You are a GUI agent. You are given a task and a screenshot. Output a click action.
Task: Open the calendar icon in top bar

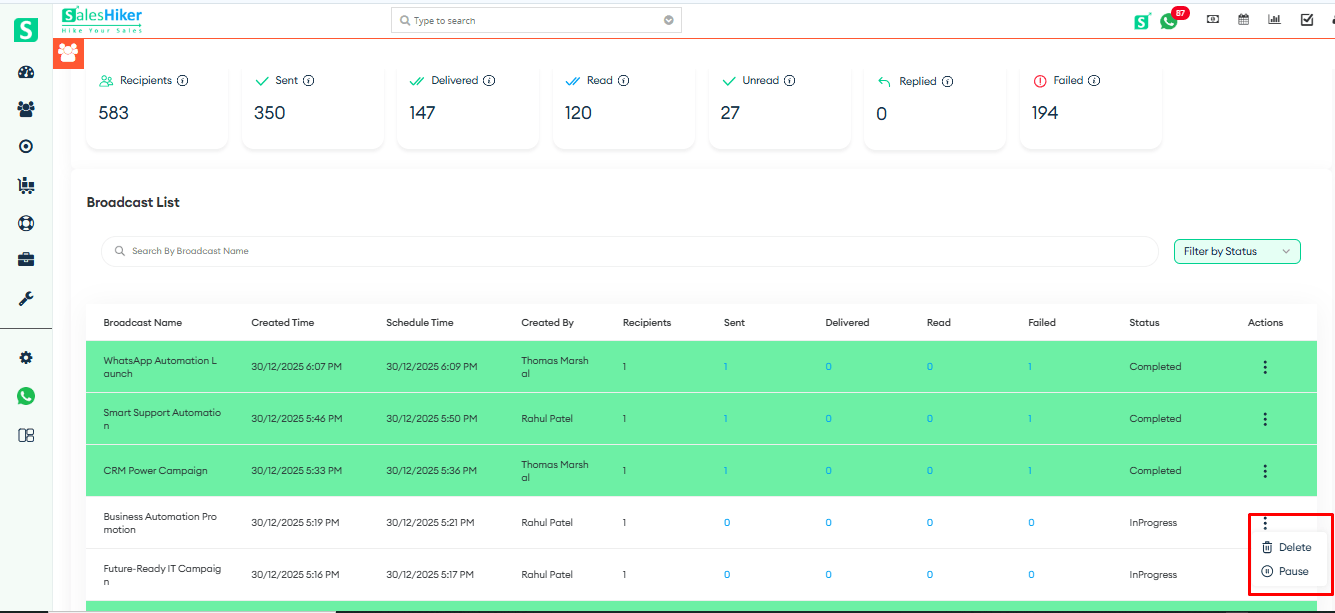click(1244, 19)
